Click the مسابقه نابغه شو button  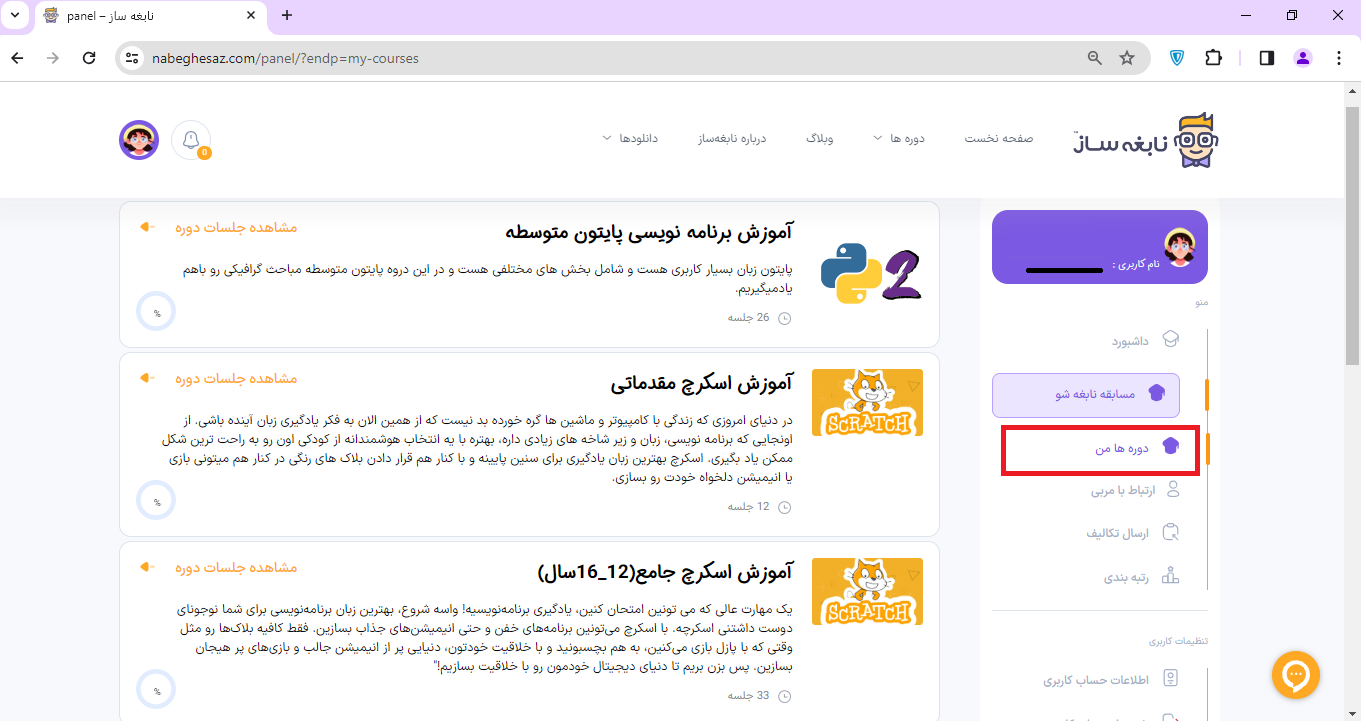point(1086,395)
